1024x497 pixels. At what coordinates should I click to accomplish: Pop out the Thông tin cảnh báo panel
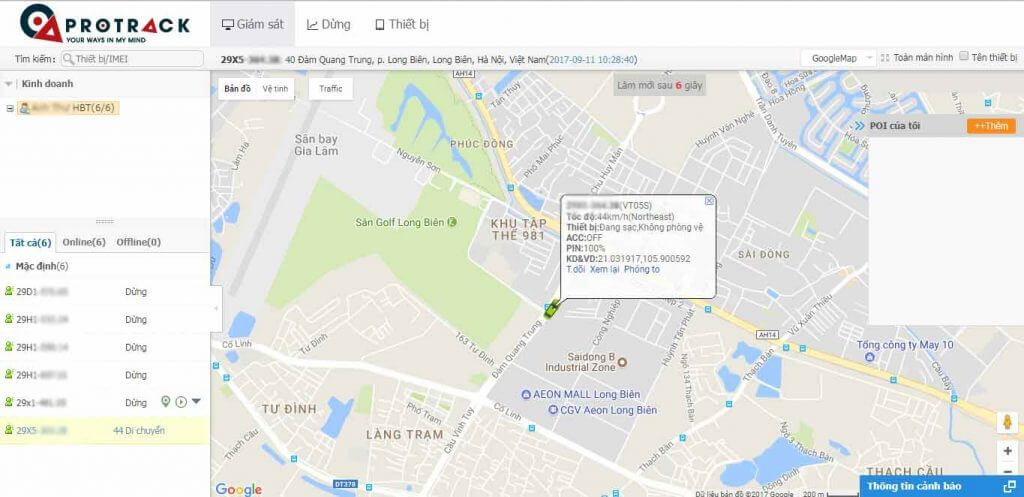1011,486
